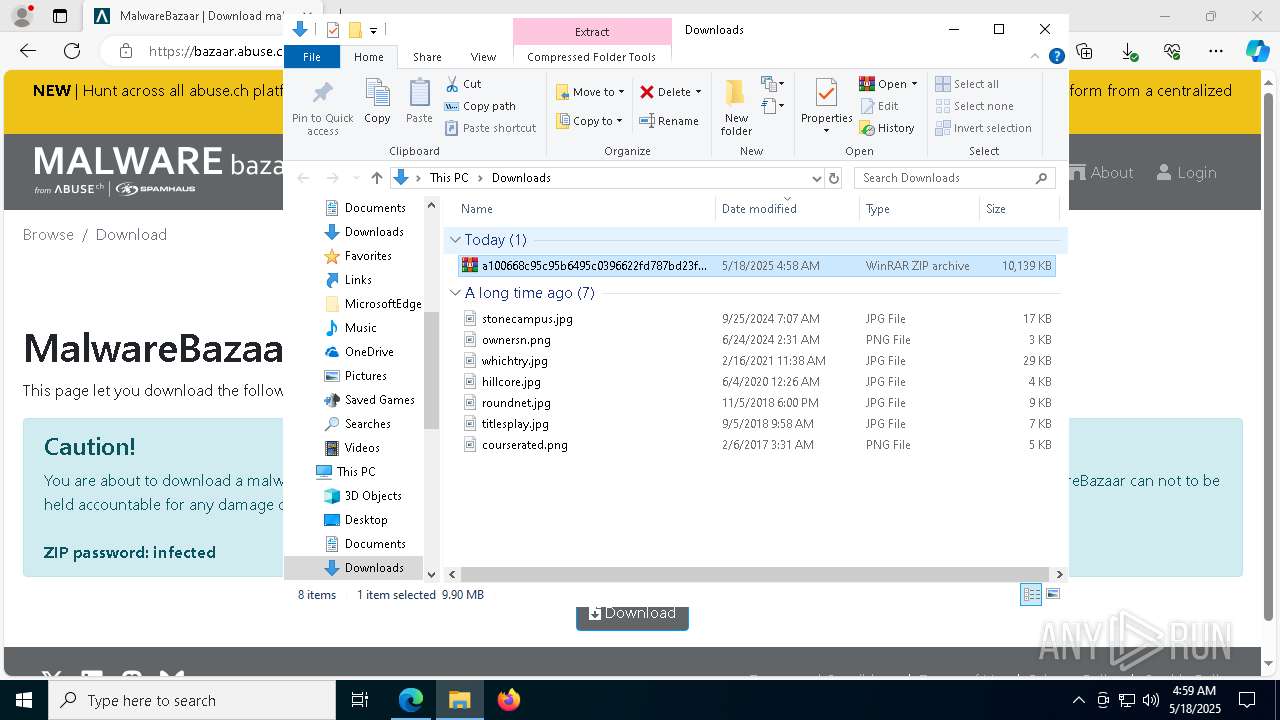Click the Download button on MalwareBazaar
This screenshot has height=720, width=1280.
pos(632,613)
